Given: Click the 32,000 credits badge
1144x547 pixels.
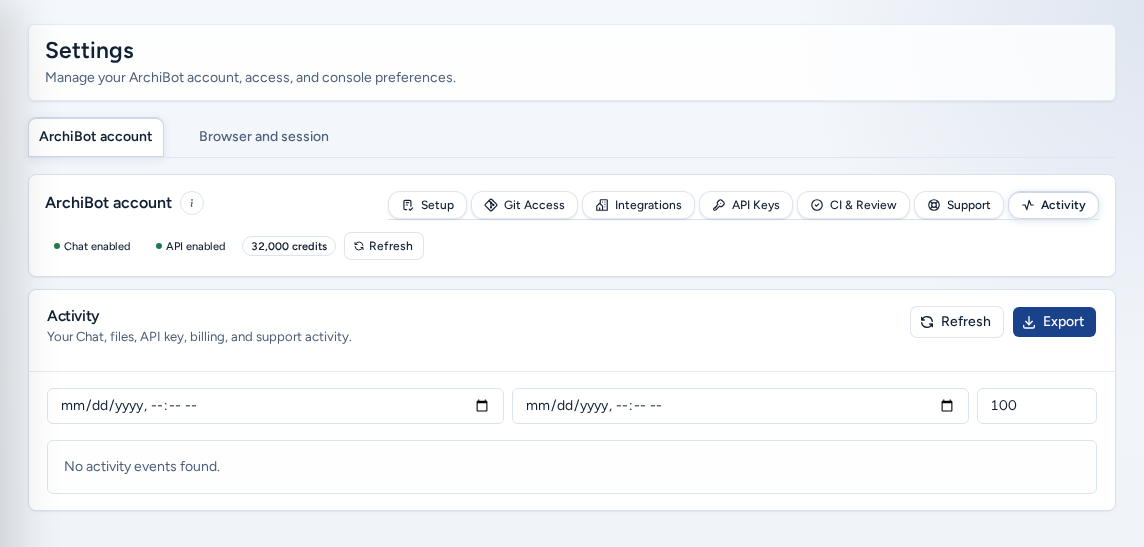Looking at the screenshot, I should click(x=289, y=247).
